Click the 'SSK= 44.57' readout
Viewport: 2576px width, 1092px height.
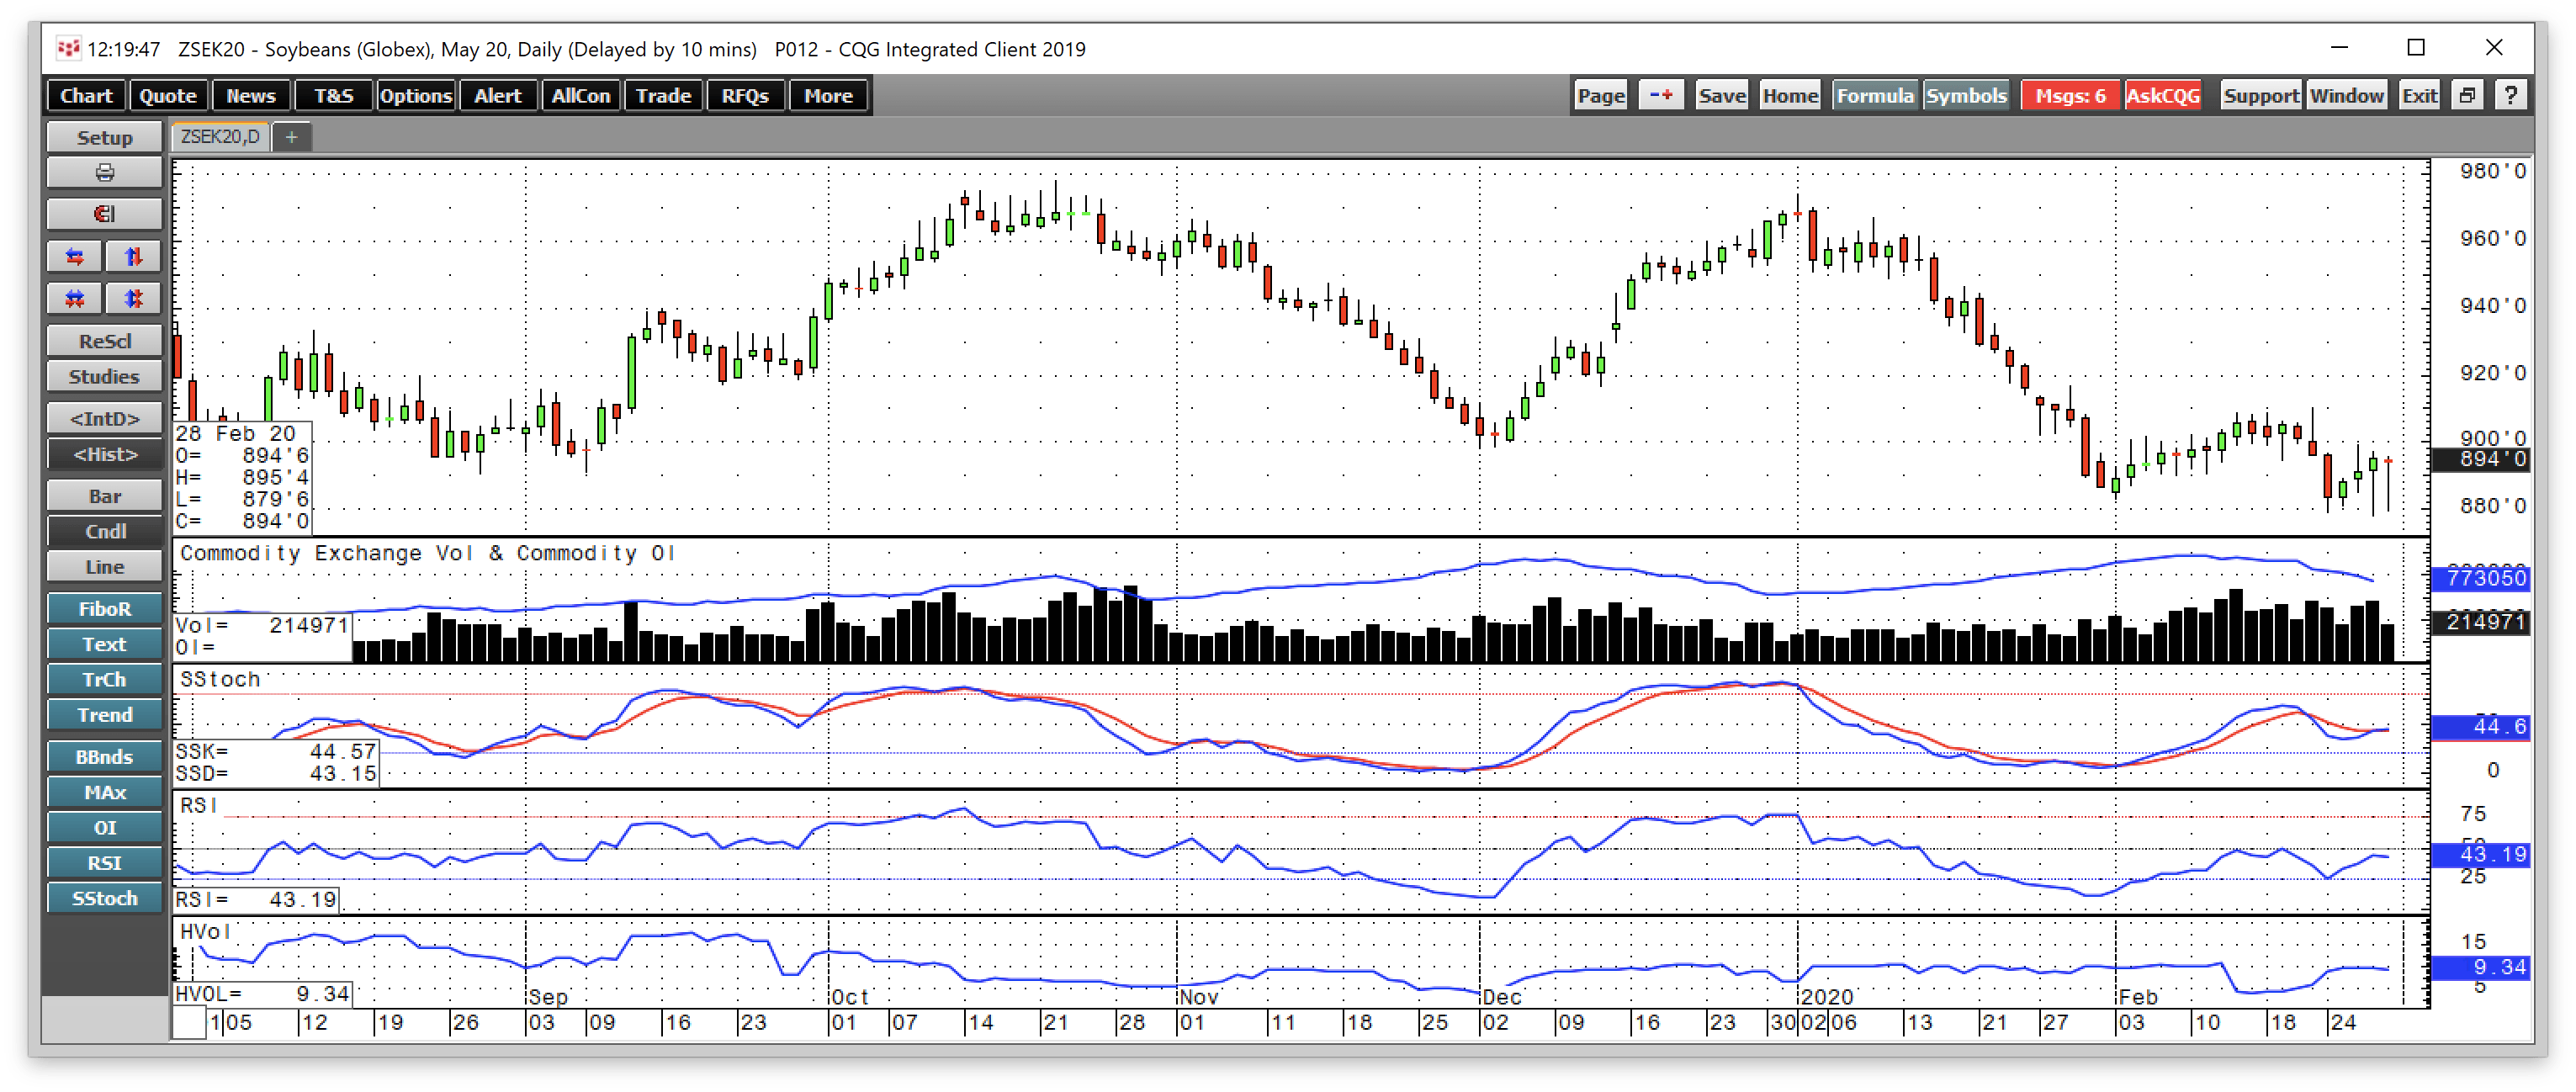click(276, 752)
